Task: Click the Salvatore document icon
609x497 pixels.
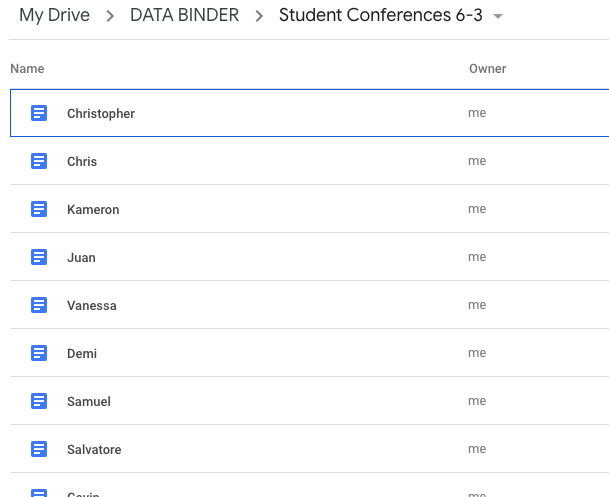Action: [x=39, y=449]
